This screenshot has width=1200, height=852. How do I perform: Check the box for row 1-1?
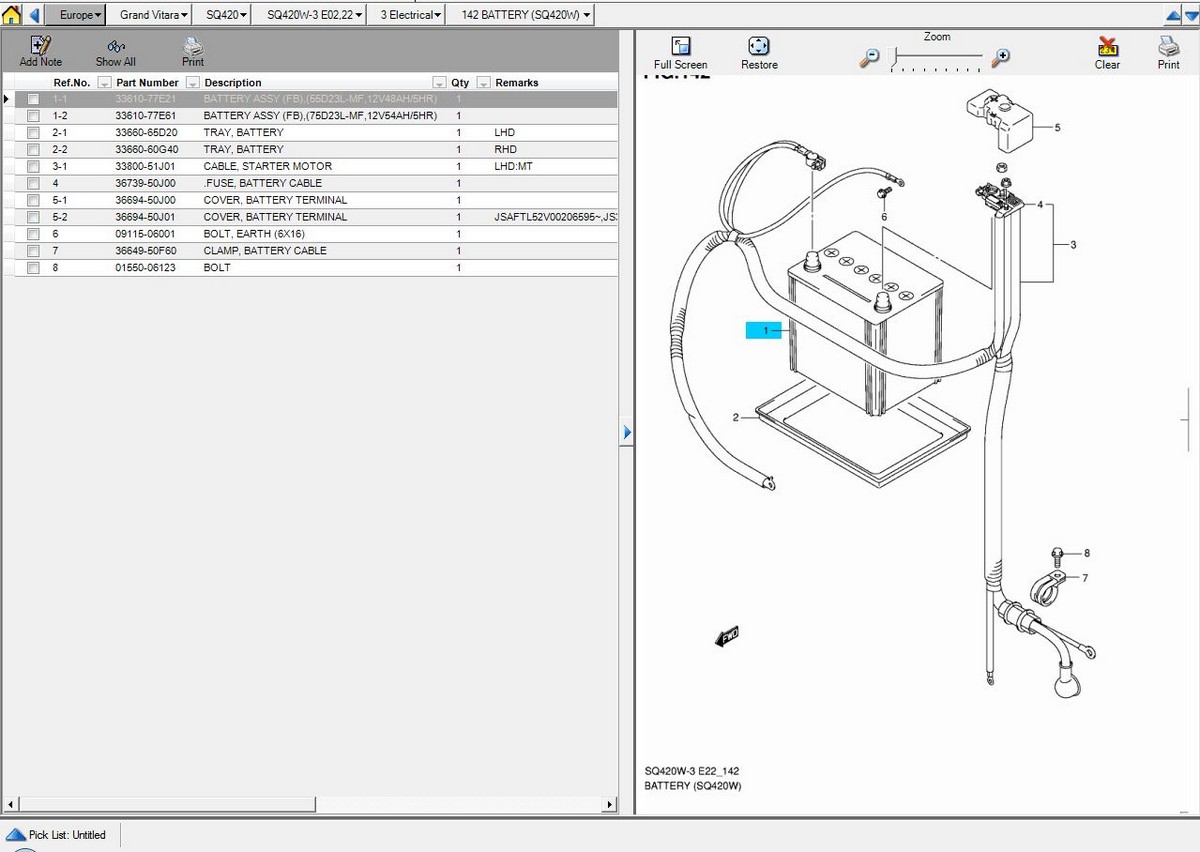pos(33,99)
